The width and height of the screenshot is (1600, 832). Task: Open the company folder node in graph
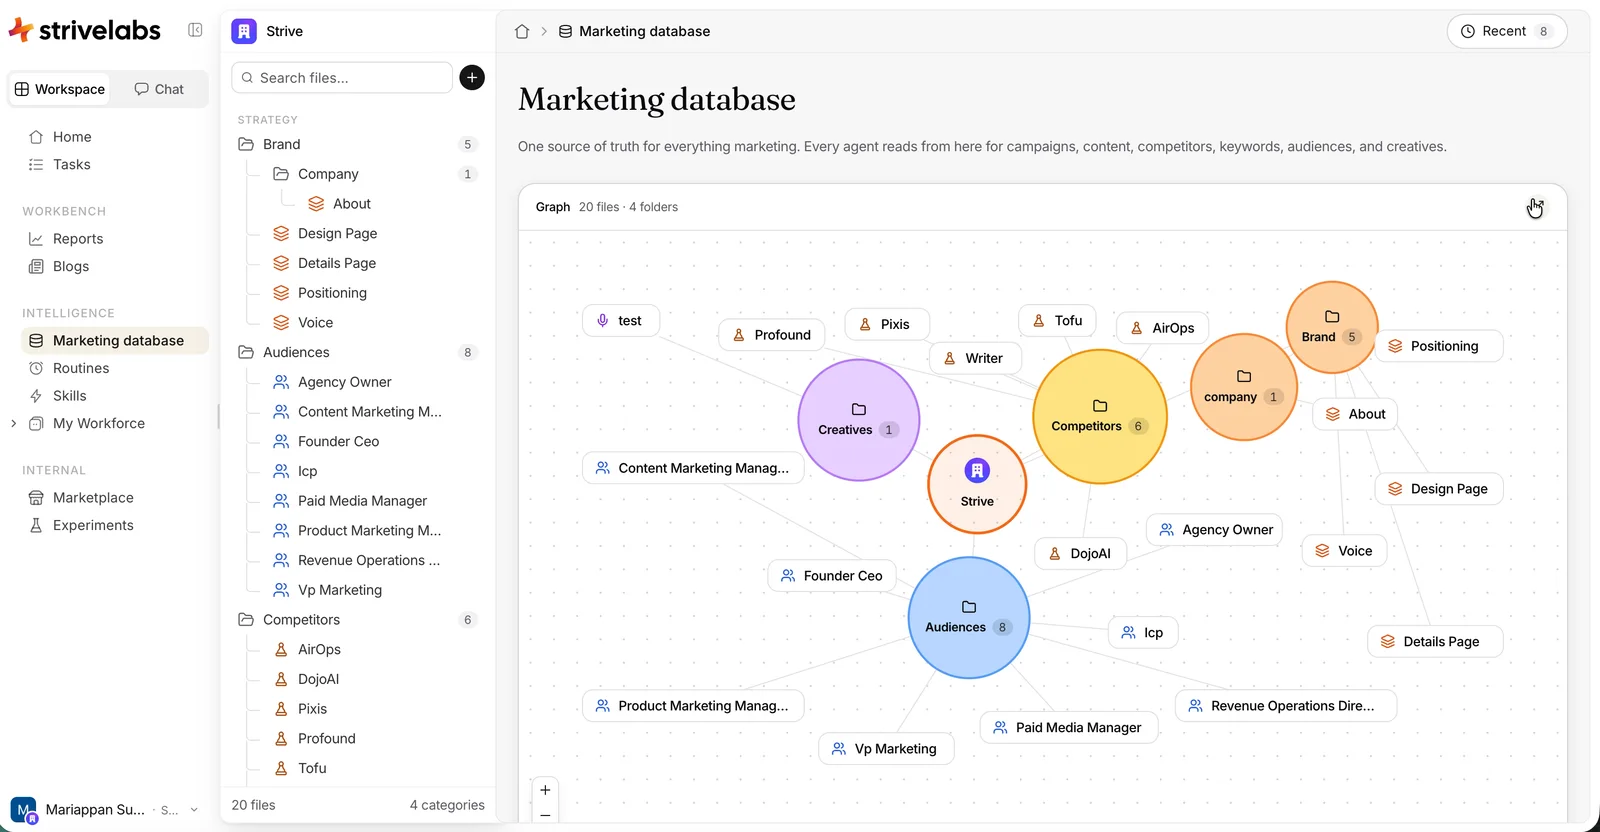[x=1244, y=387]
